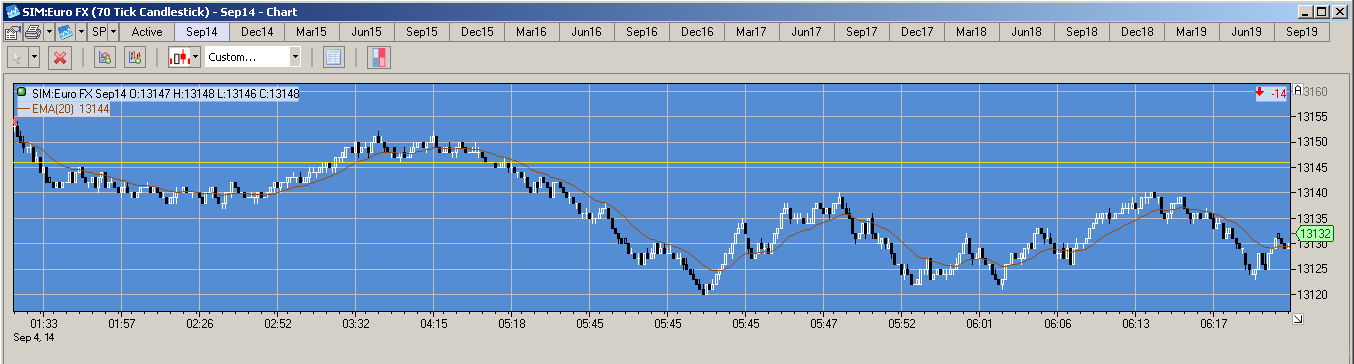The height and width of the screenshot is (364, 1354).
Task: Maximize the chart window
Action: [x=1322, y=11]
